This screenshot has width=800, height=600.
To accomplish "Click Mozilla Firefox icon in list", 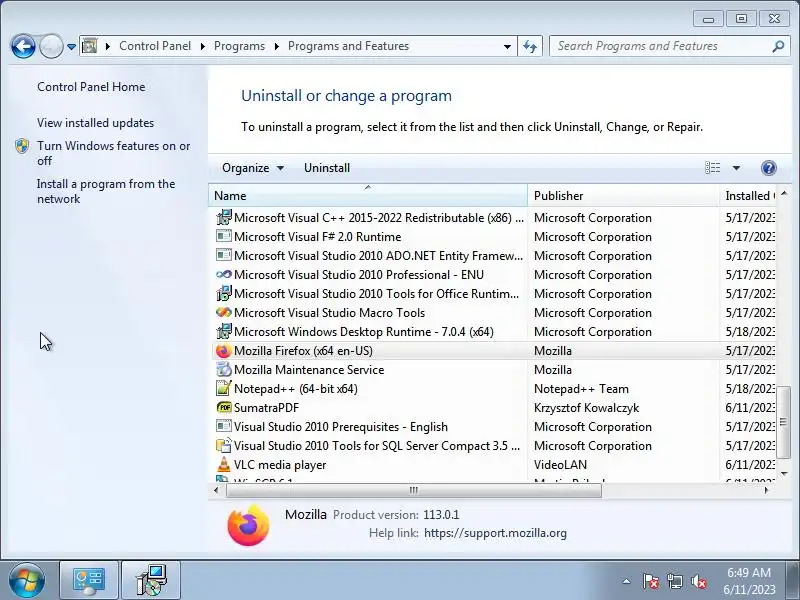I will [223, 351].
